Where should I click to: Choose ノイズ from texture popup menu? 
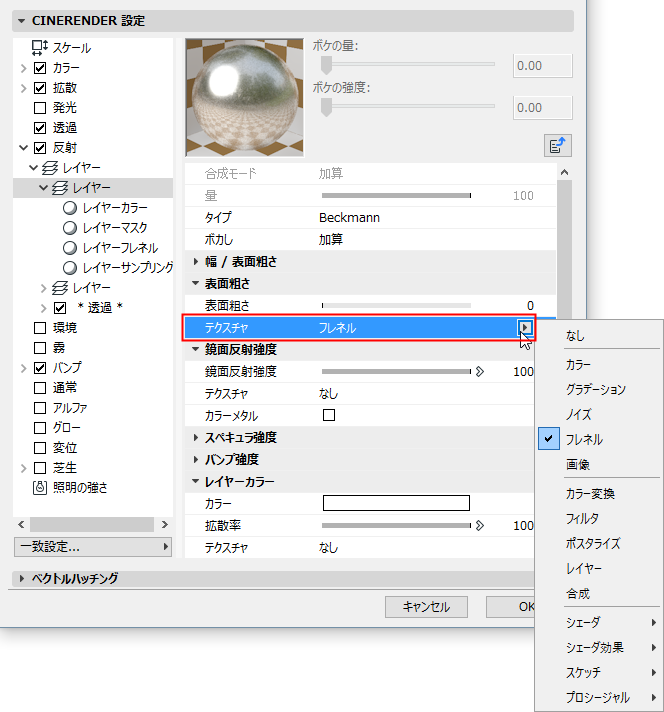pos(579,414)
